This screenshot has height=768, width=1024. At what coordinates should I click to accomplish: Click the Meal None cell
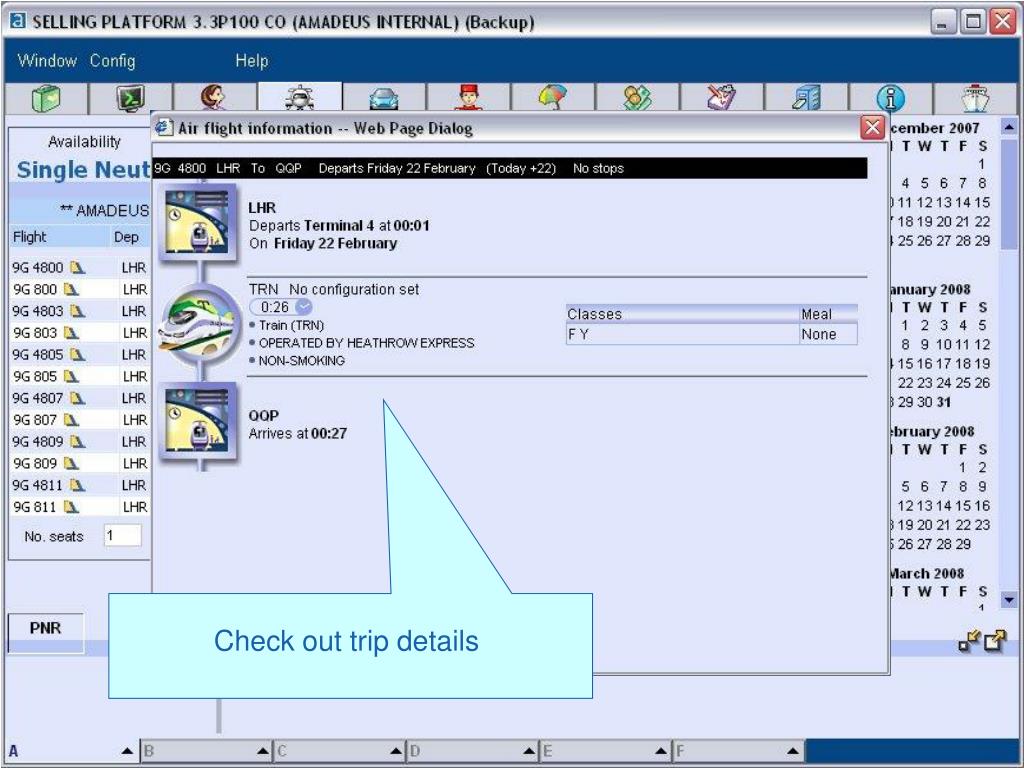(829, 334)
